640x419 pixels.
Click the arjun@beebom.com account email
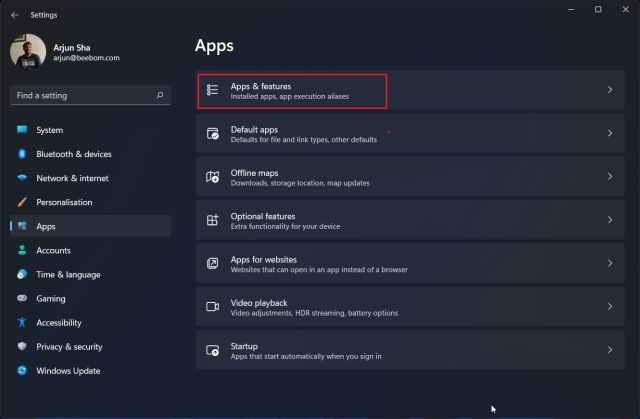tap(86, 58)
